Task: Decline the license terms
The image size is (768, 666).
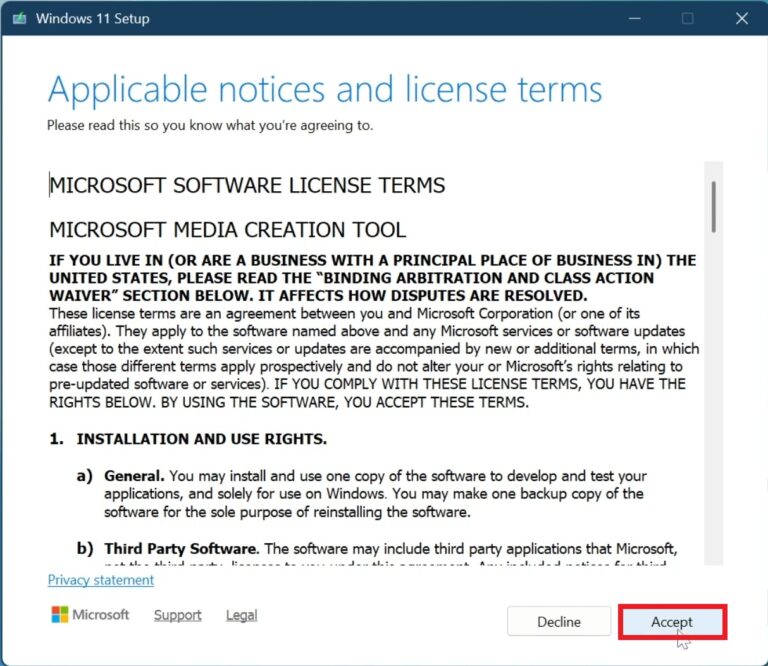Action: (558, 622)
